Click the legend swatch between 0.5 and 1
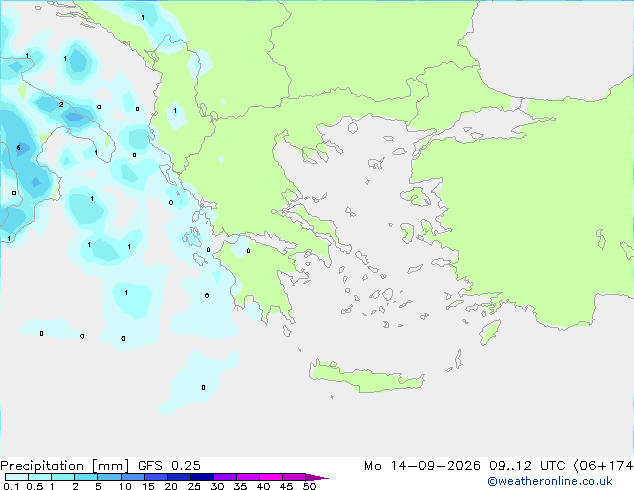The image size is (634, 490). pos(40,477)
